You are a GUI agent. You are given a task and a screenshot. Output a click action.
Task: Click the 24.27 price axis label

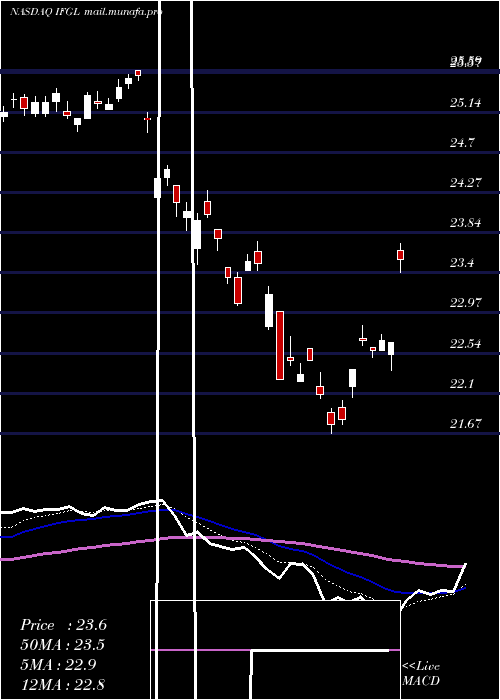[x=466, y=183]
